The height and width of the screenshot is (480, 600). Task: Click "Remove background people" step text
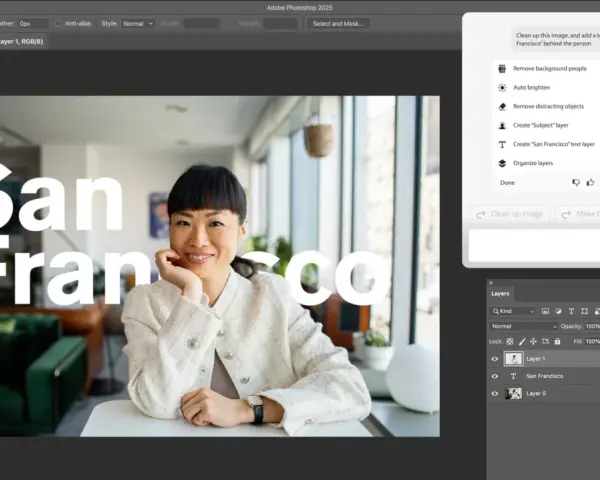tap(550, 69)
